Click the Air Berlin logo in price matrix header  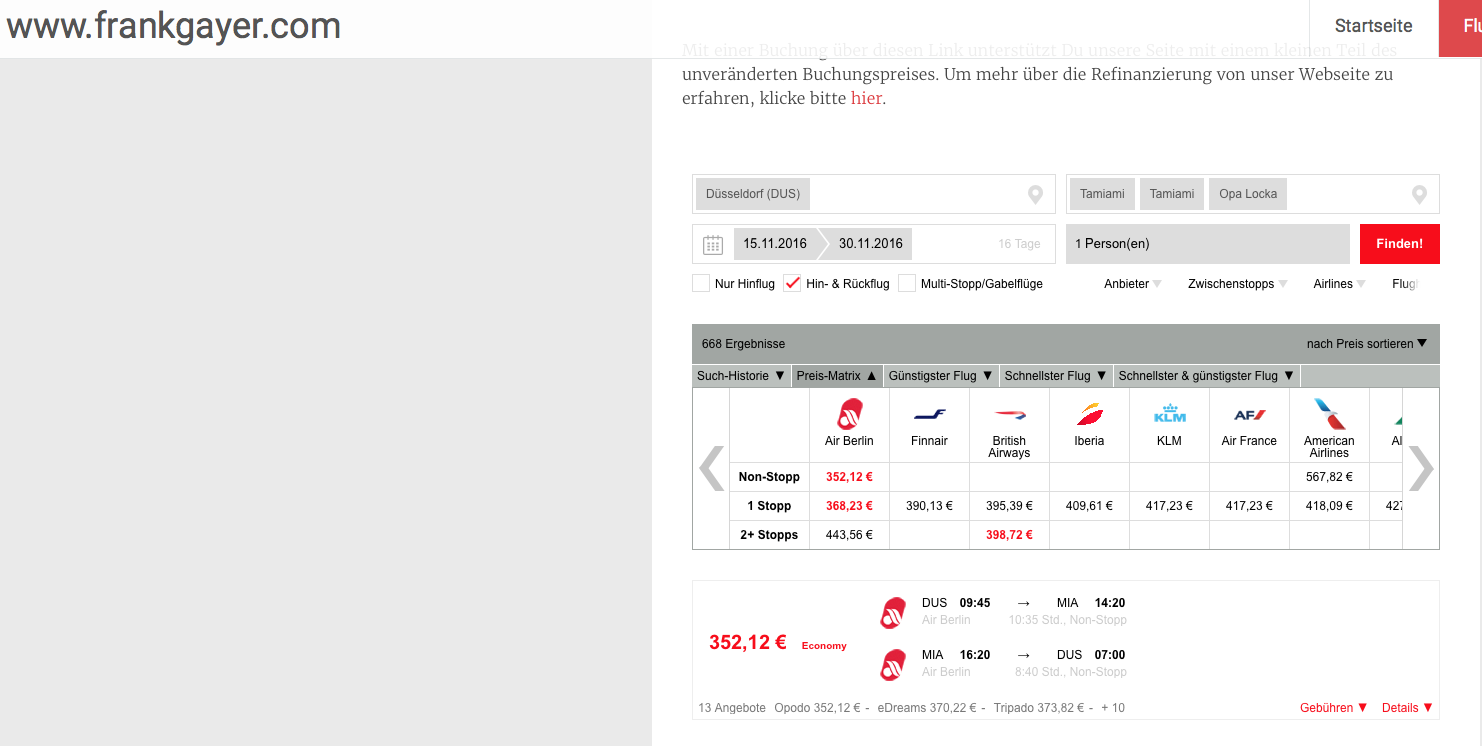coord(849,414)
